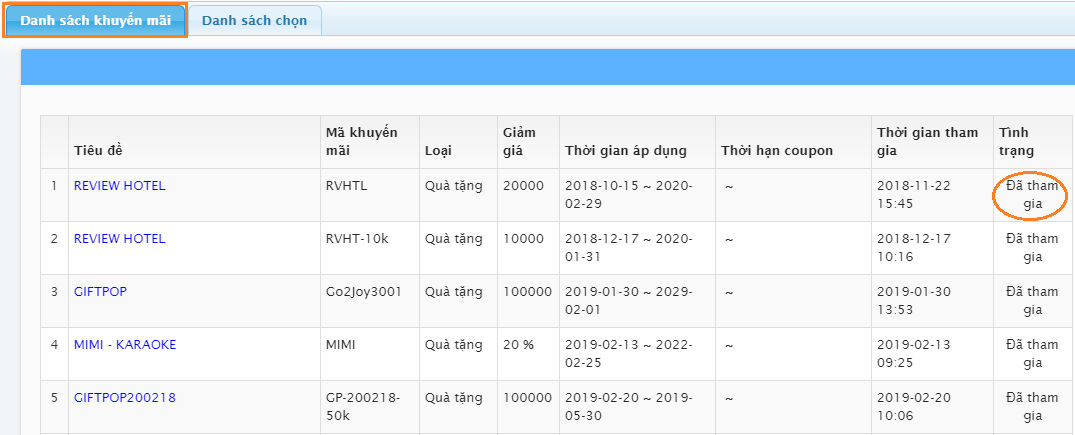
Task: Click date range 2019-02-20 ~ 2019-05-30
Action: (x=629, y=406)
